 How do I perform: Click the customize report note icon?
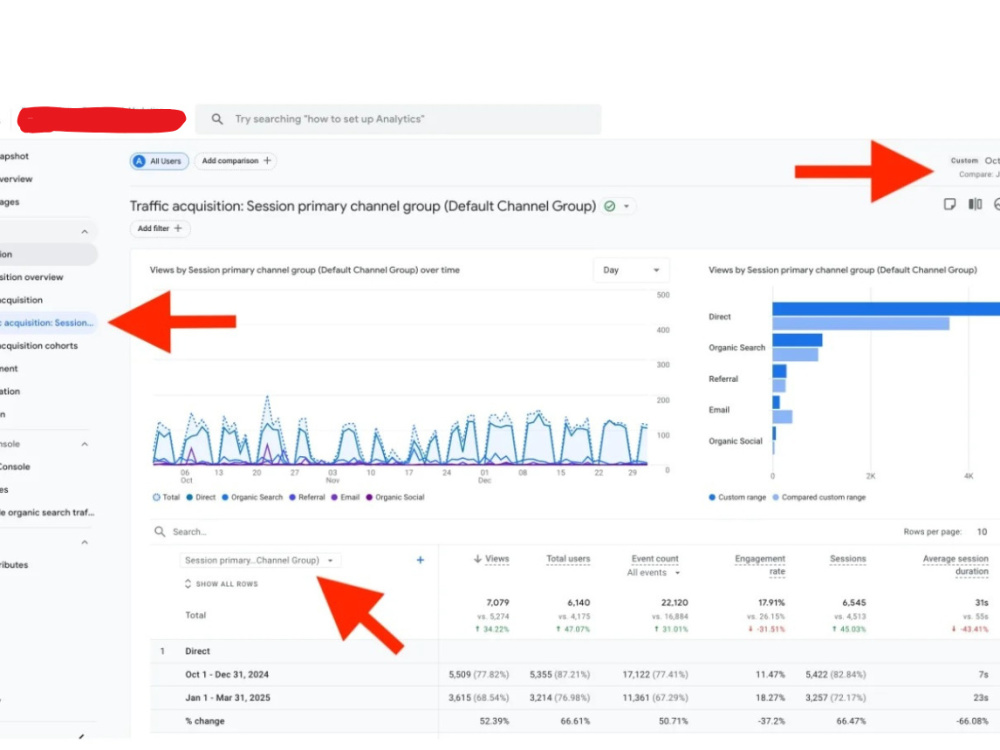pyautogui.click(x=950, y=204)
